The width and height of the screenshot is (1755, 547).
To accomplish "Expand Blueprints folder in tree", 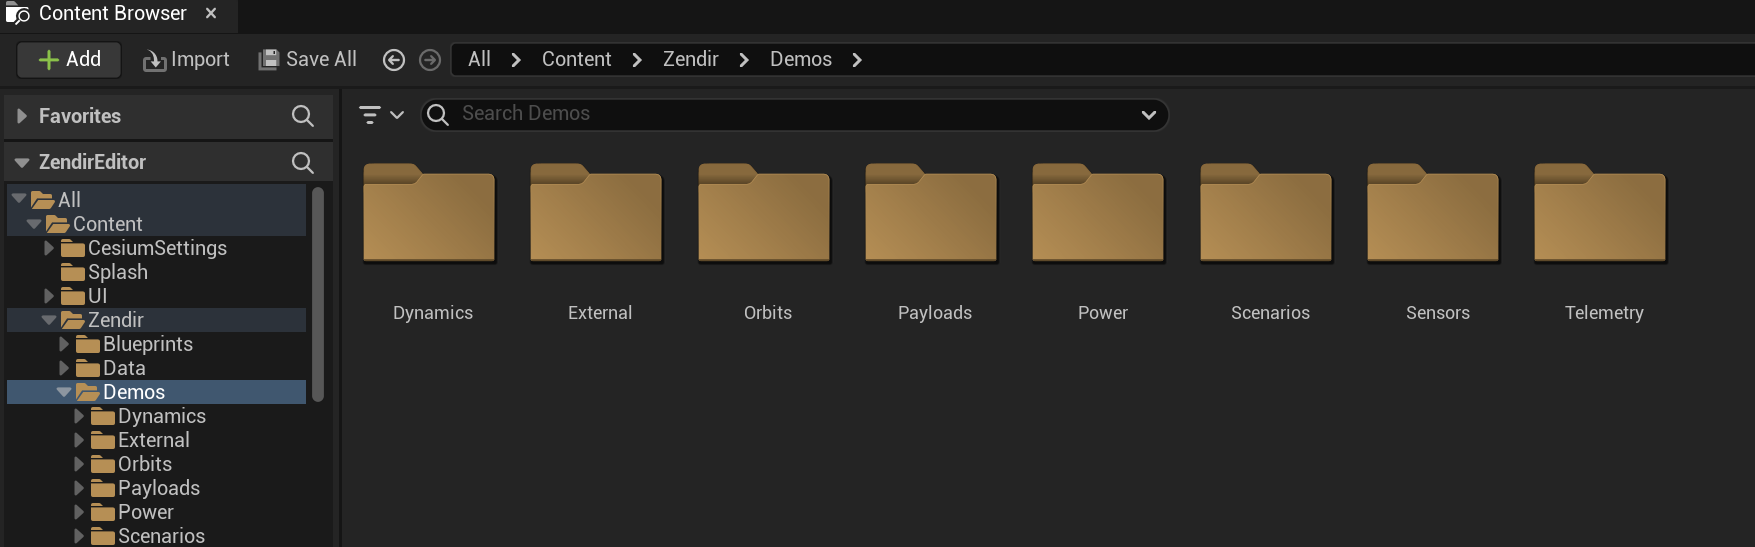I will click(64, 344).
